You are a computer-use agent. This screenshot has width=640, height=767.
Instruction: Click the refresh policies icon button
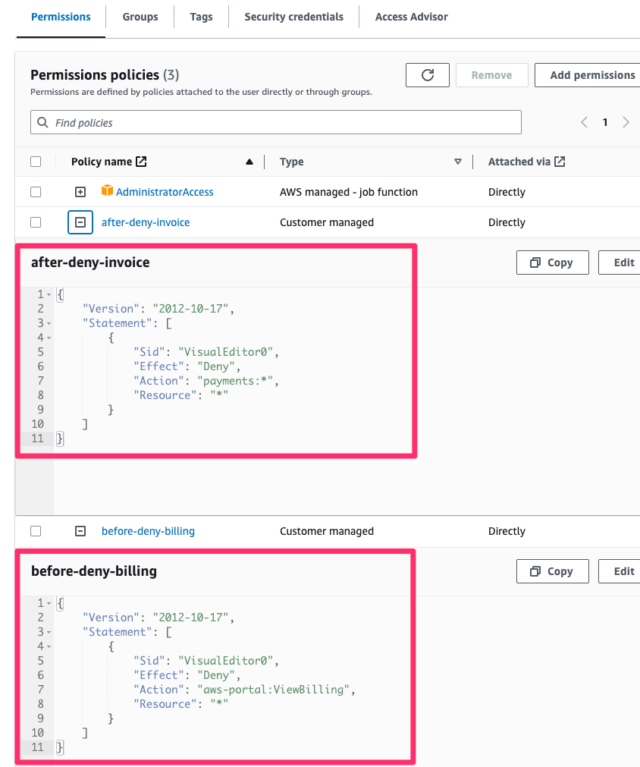(427, 75)
